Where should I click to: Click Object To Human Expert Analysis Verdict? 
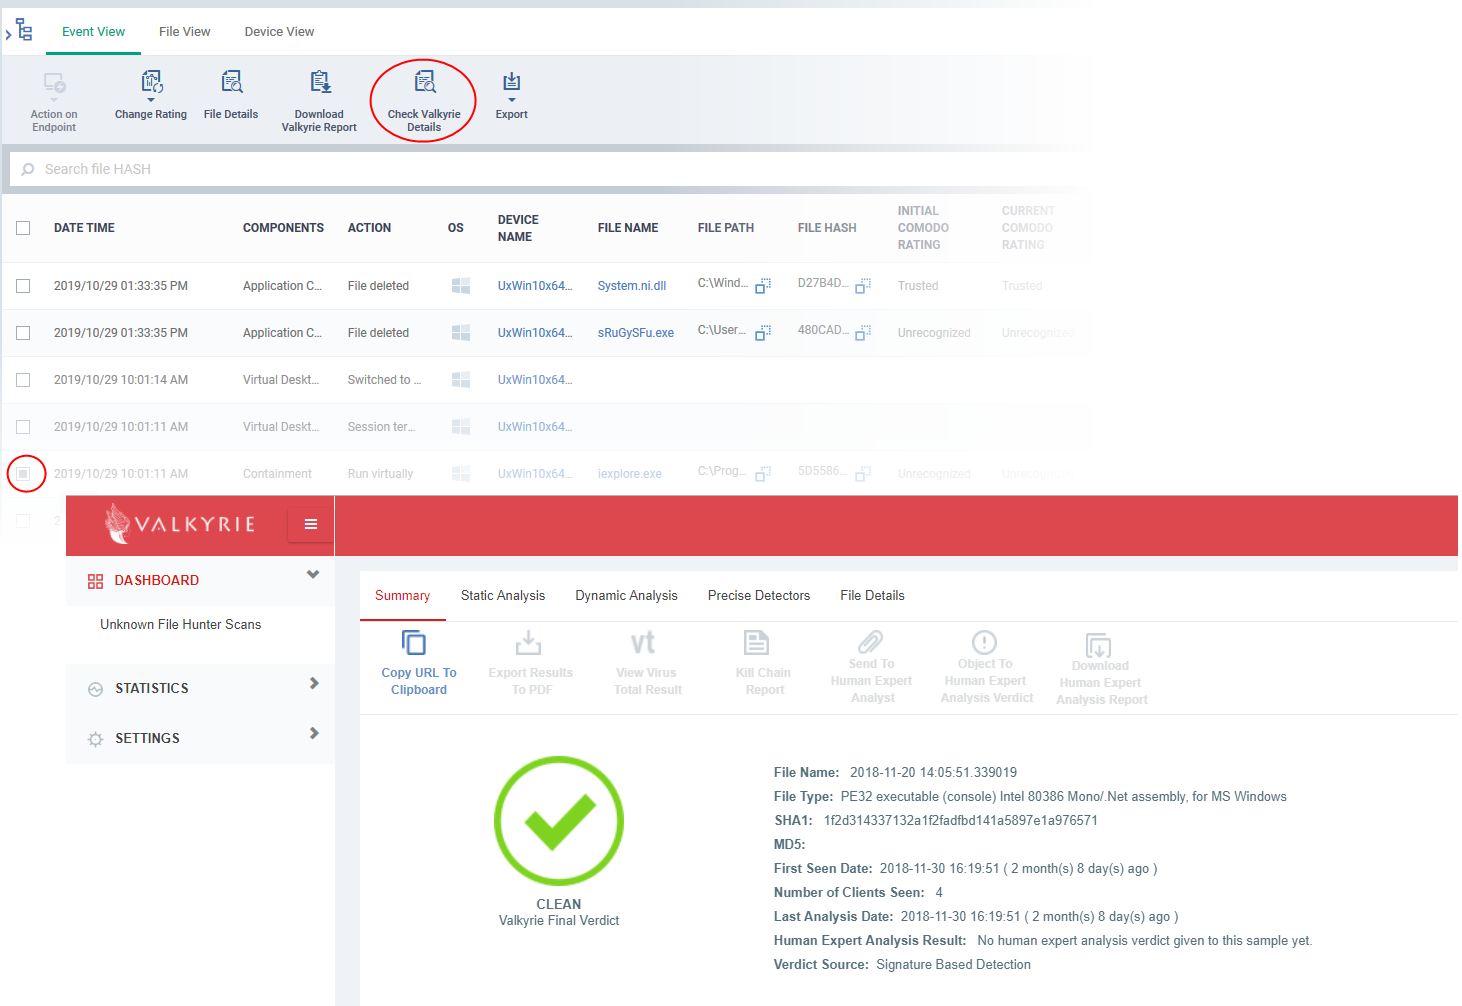click(986, 667)
